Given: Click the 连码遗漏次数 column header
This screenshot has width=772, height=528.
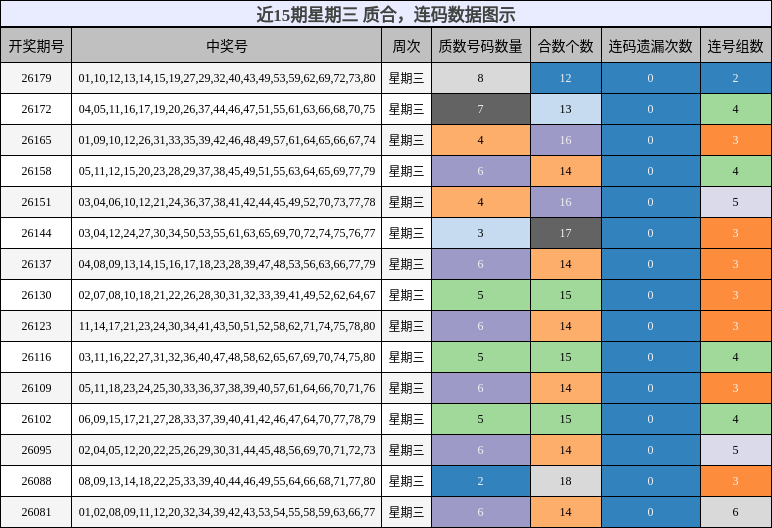Looking at the screenshot, I should click(650, 45).
